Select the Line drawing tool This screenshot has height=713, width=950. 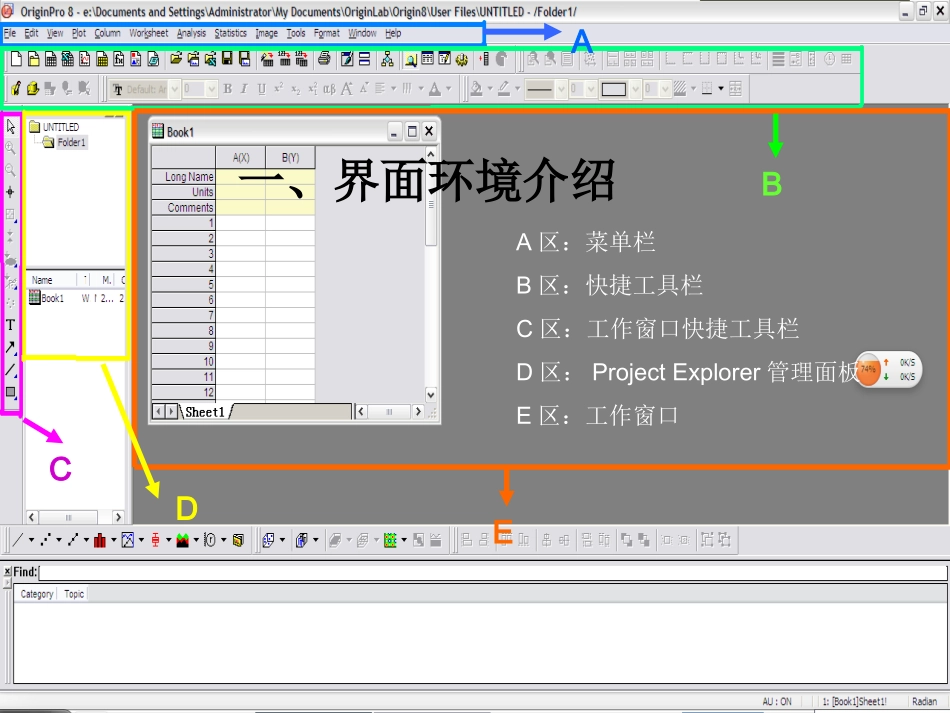(10, 370)
